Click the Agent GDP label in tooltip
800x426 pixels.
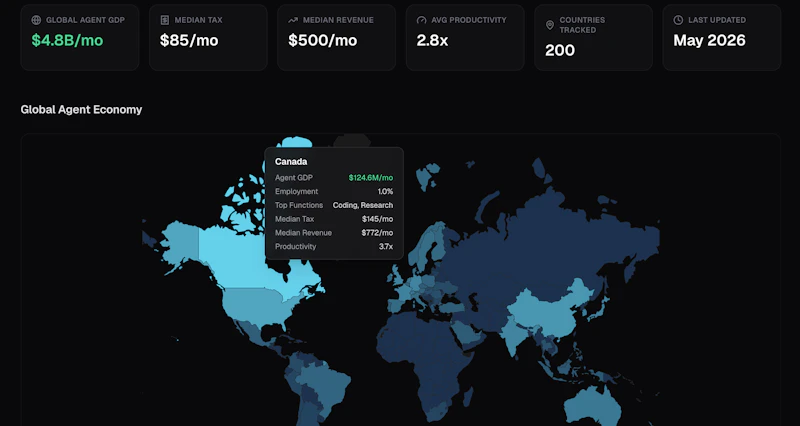pyautogui.click(x=294, y=178)
